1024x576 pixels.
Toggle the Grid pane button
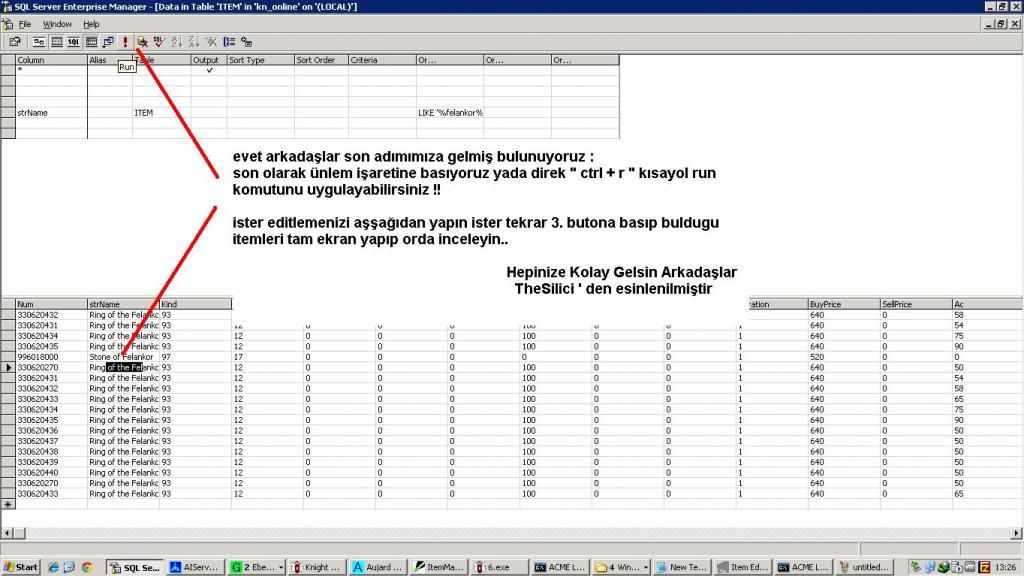(57, 42)
